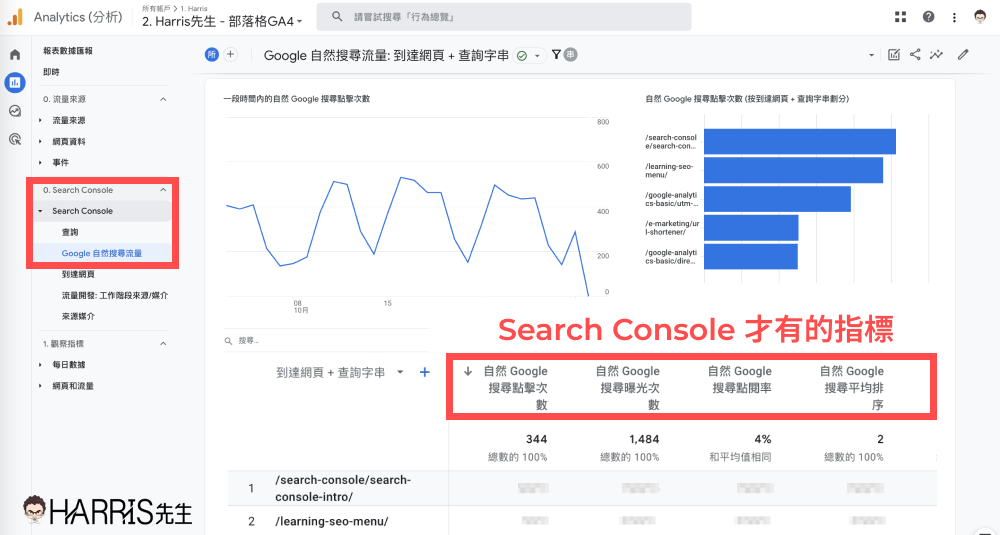Add a dimension with blue plus icon

tap(425, 372)
